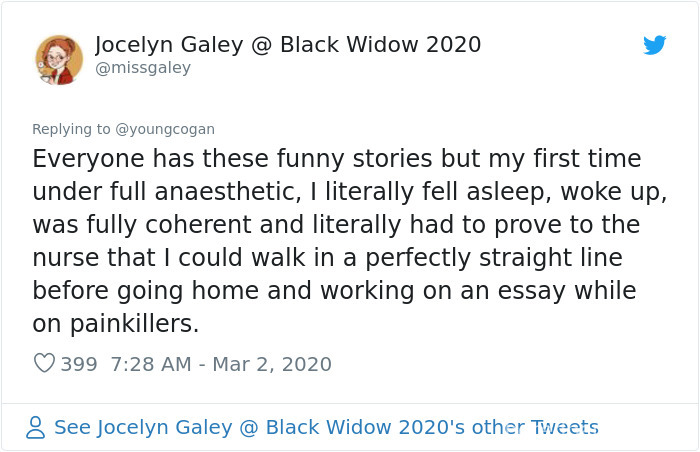
Task: Click the "working on an essay" phrase
Action: (443, 291)
